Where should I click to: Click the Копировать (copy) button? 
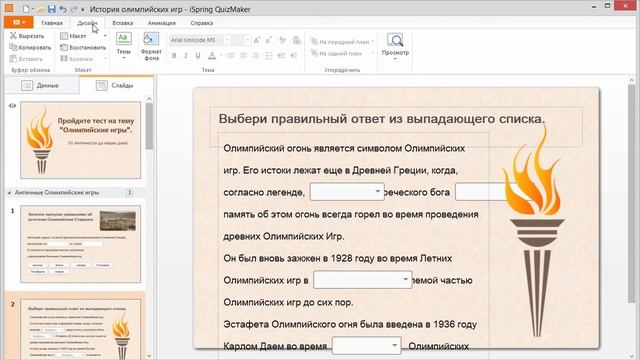30,47
